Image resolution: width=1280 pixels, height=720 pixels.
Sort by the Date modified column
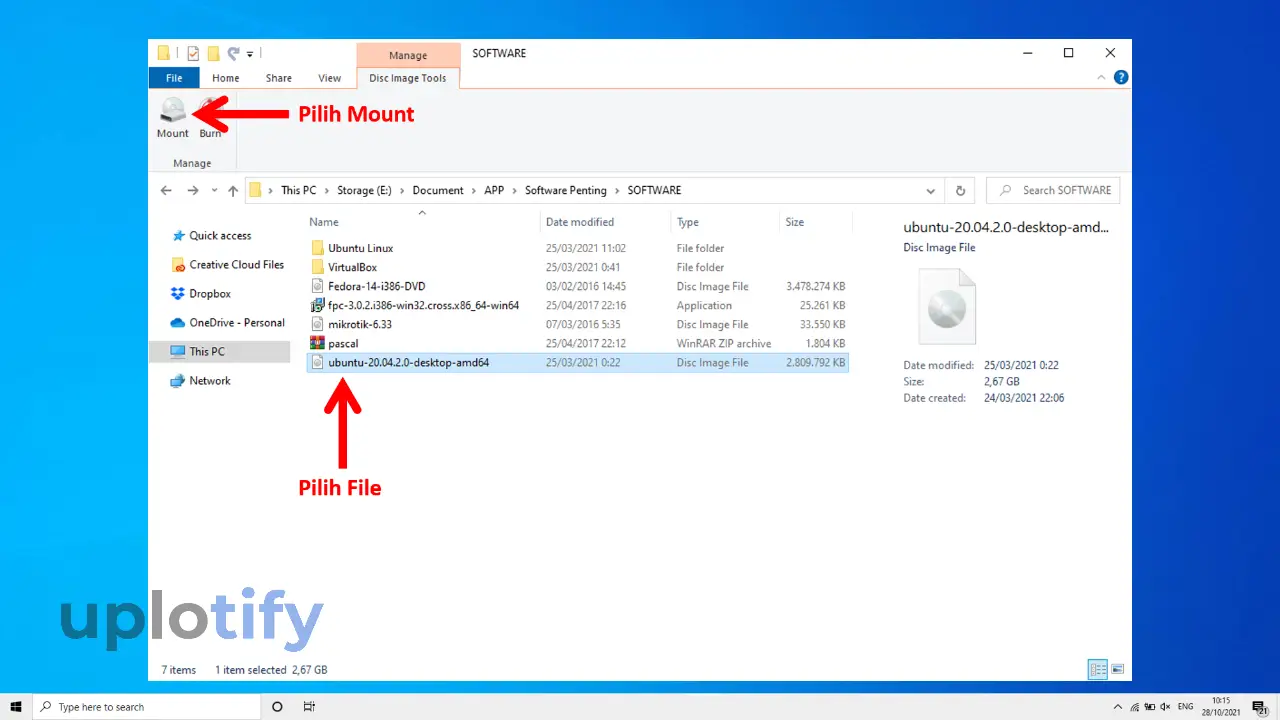tap(580, 222)
